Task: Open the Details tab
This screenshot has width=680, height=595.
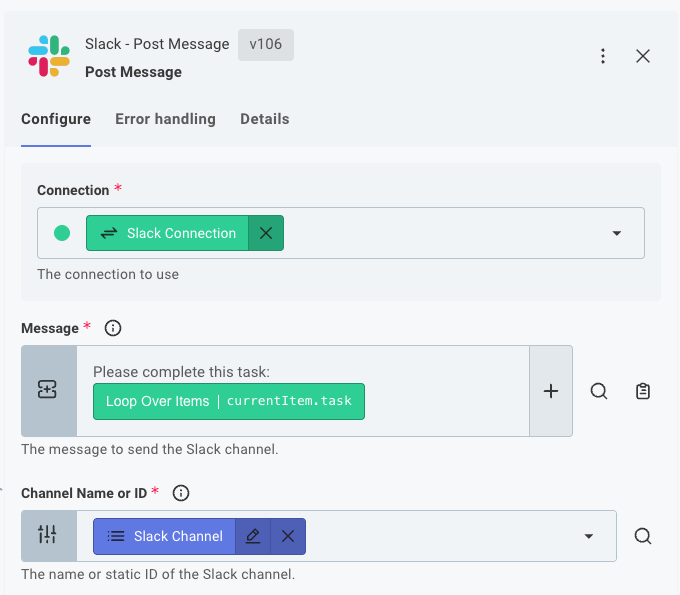Action: pyautogui.click(x=265, y=119)
